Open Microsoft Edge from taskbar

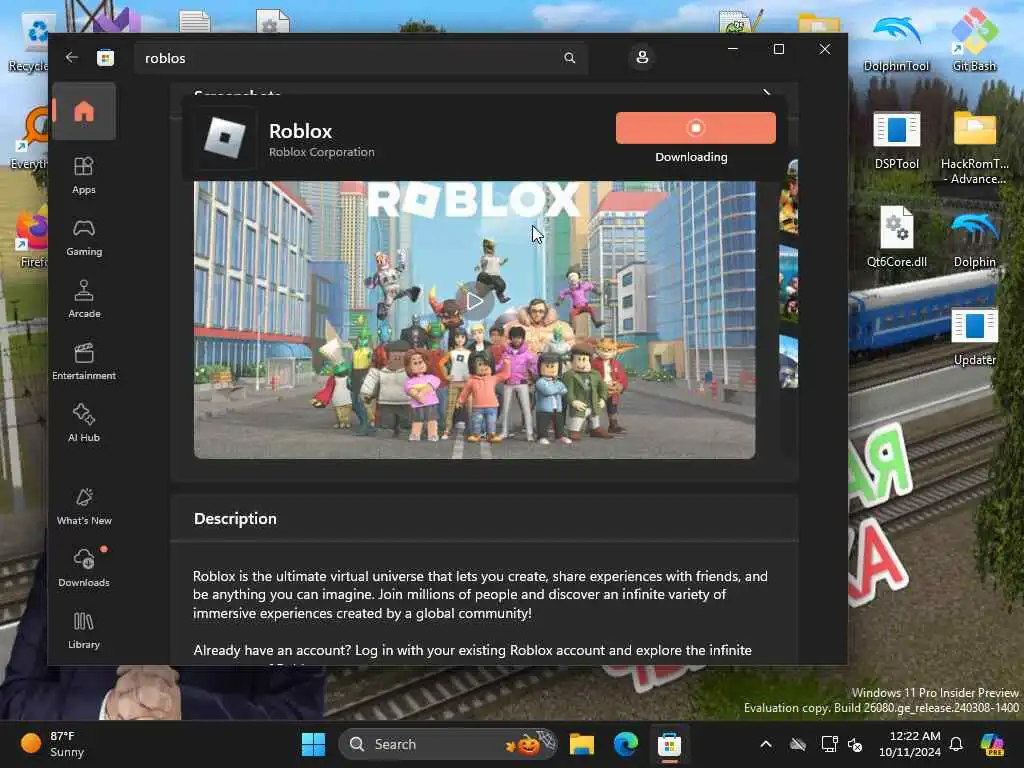point(626,744)
